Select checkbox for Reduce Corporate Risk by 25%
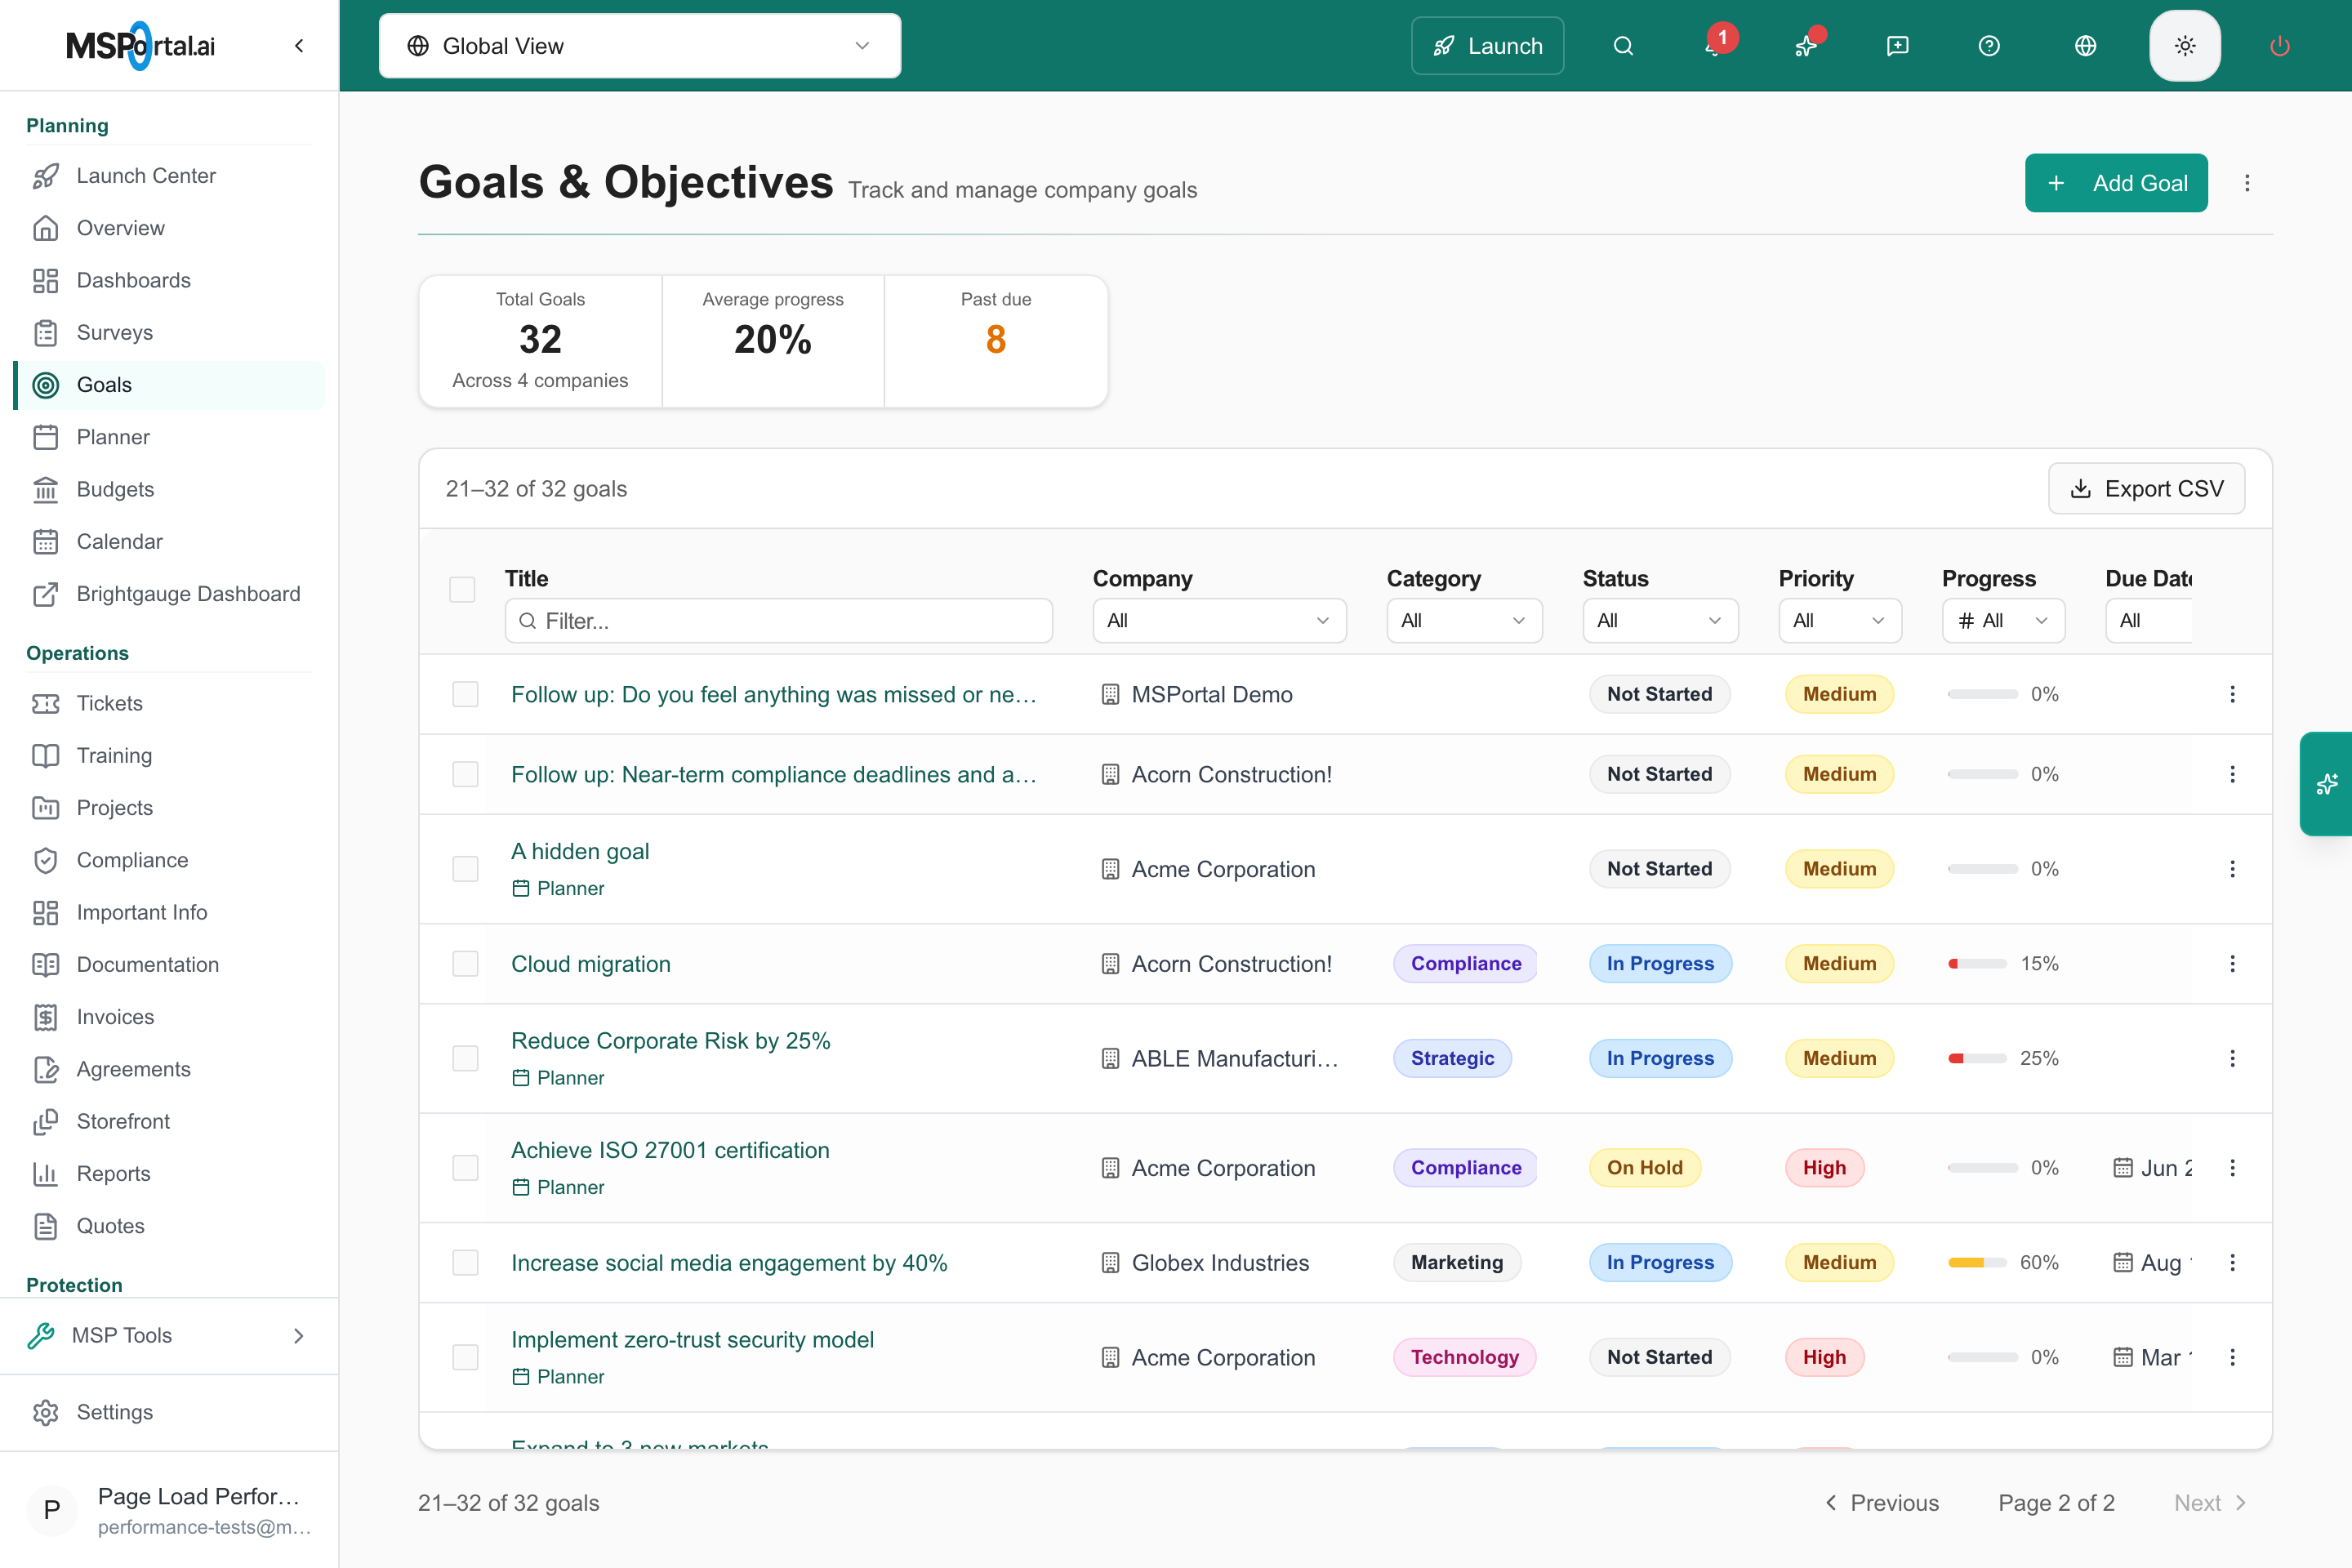 click(x=465, y=1058)
